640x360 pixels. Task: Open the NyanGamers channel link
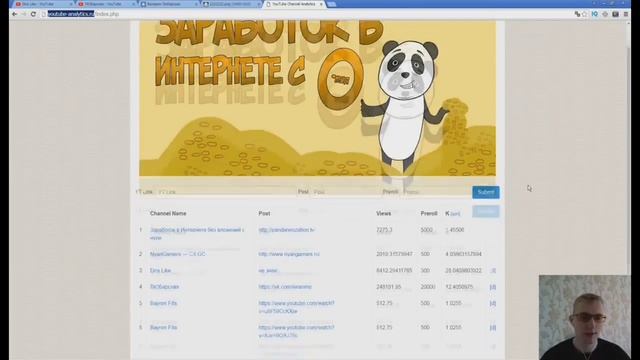coord(178,254)
